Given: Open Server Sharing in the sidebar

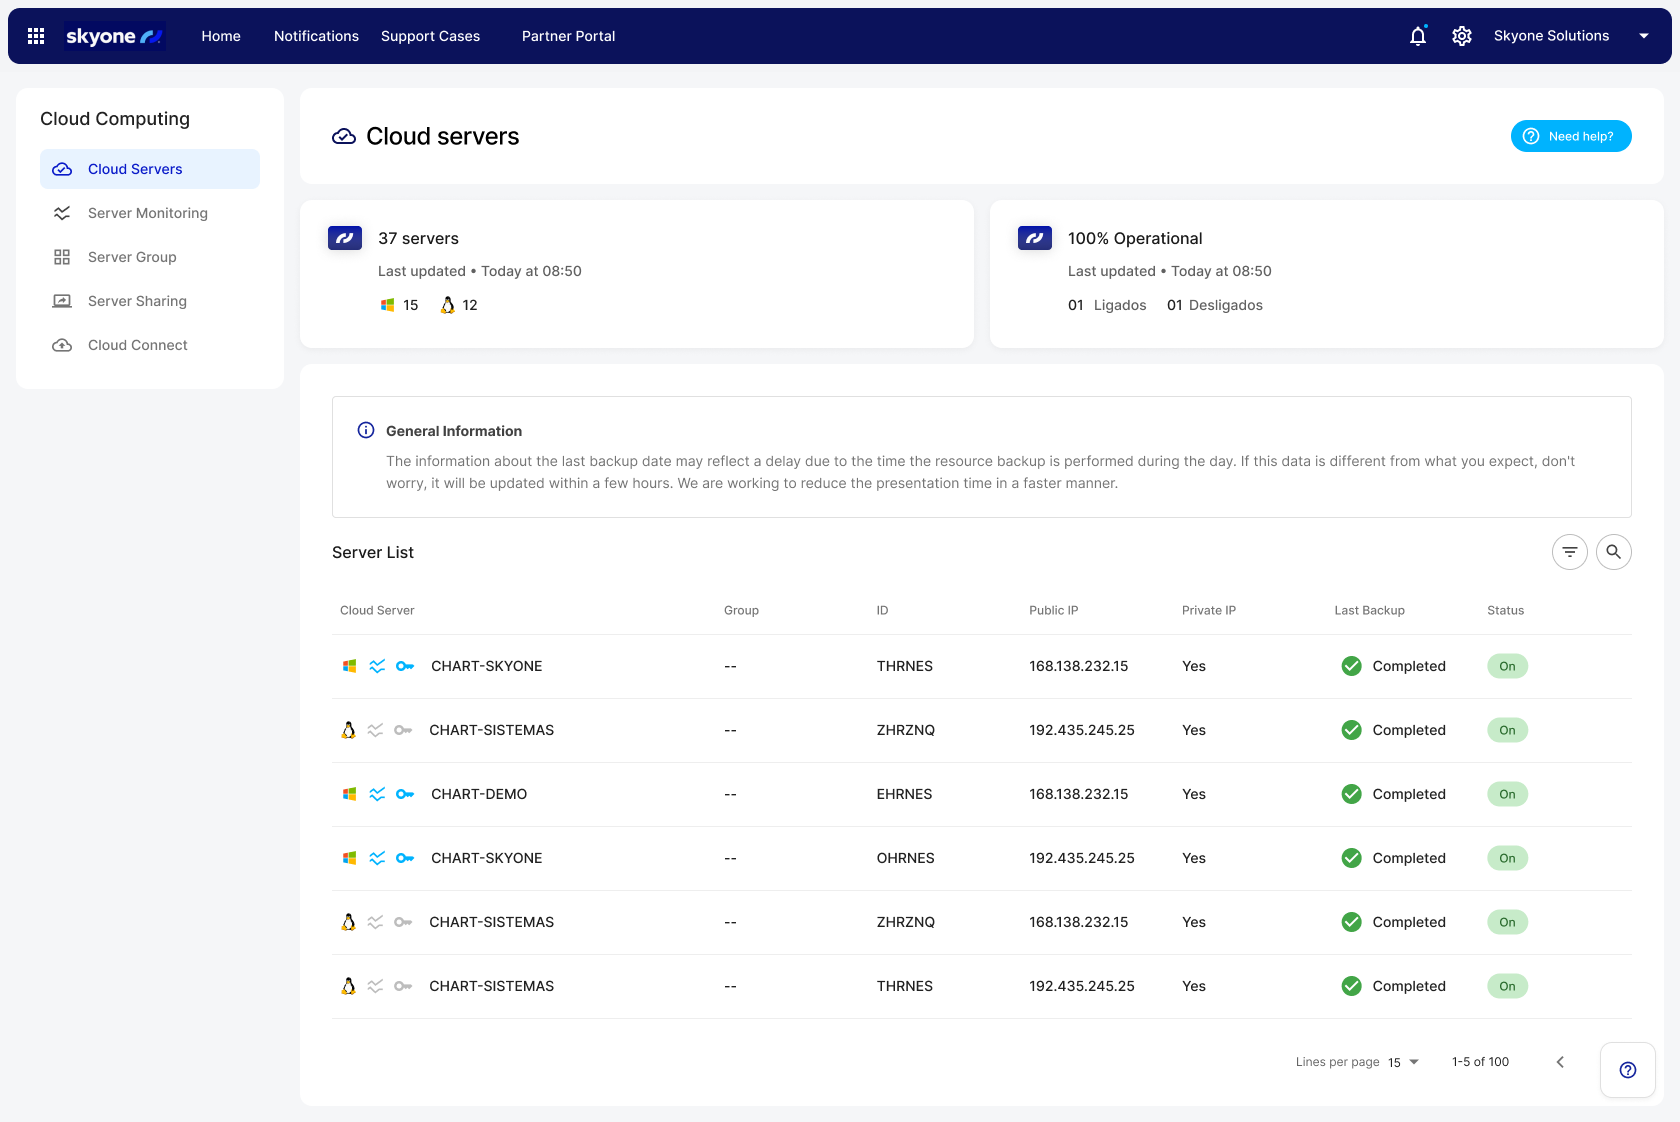Looking at the screenshot, I should (150, 301).
